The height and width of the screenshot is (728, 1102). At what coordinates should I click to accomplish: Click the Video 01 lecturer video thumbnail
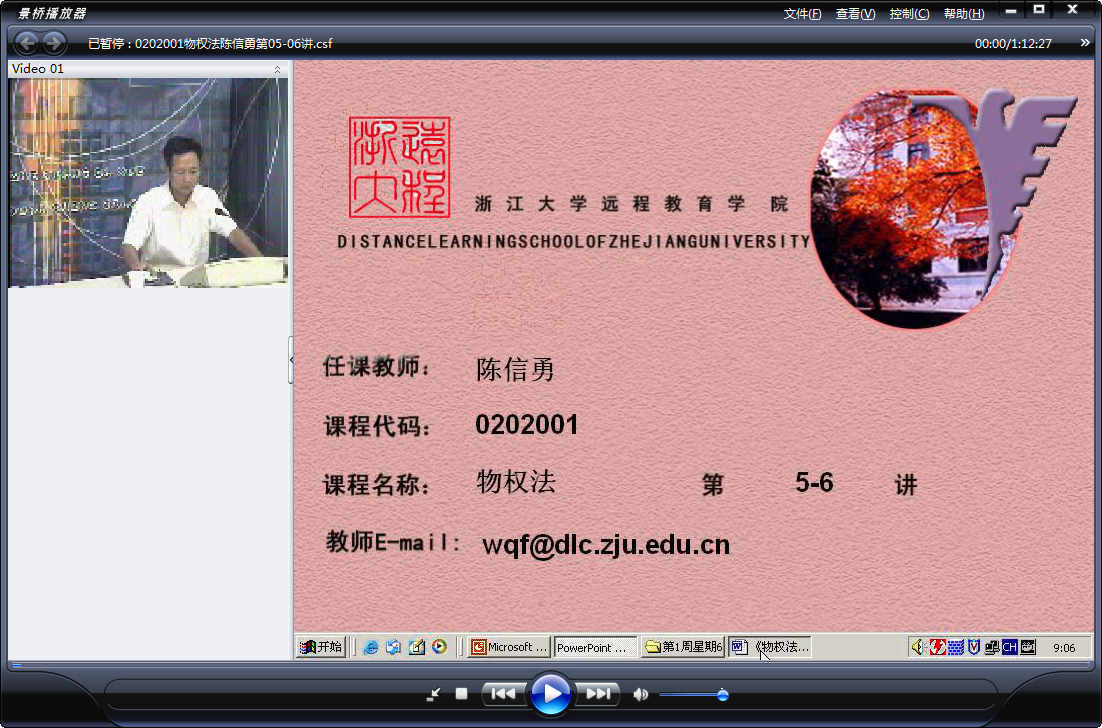click(x=148, y=183)
